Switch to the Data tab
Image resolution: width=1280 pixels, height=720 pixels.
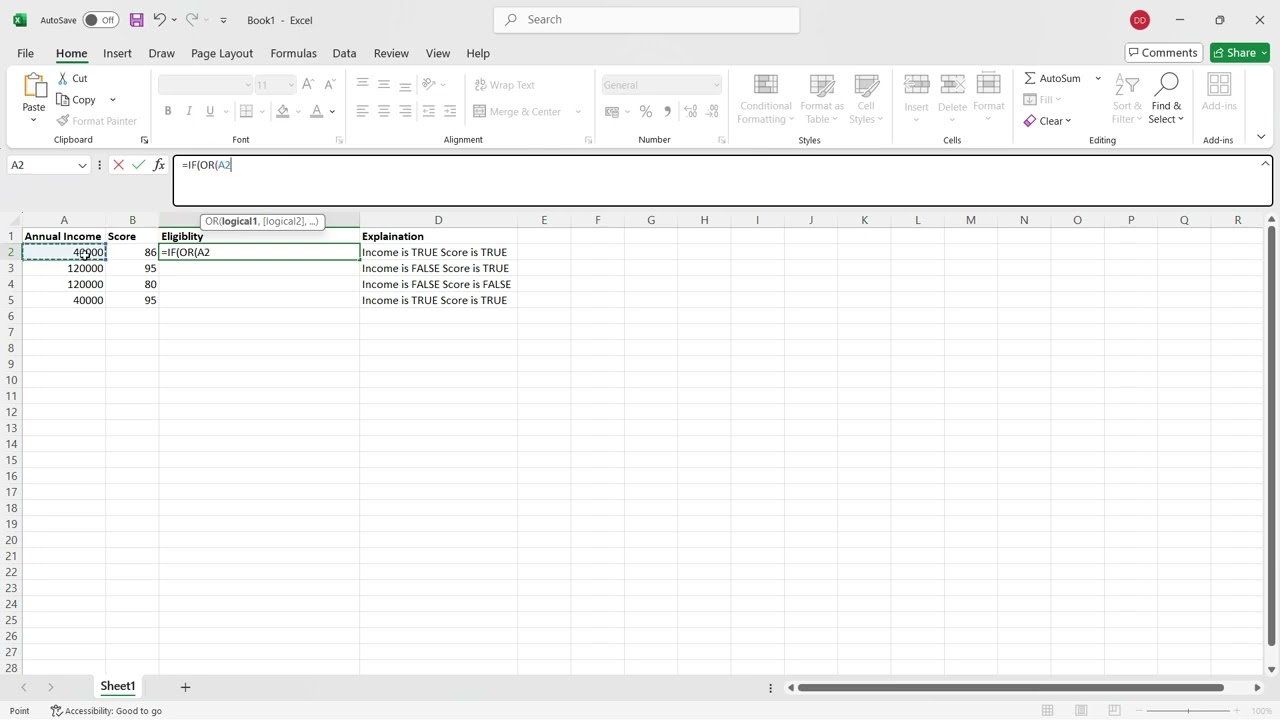[344, 53]
